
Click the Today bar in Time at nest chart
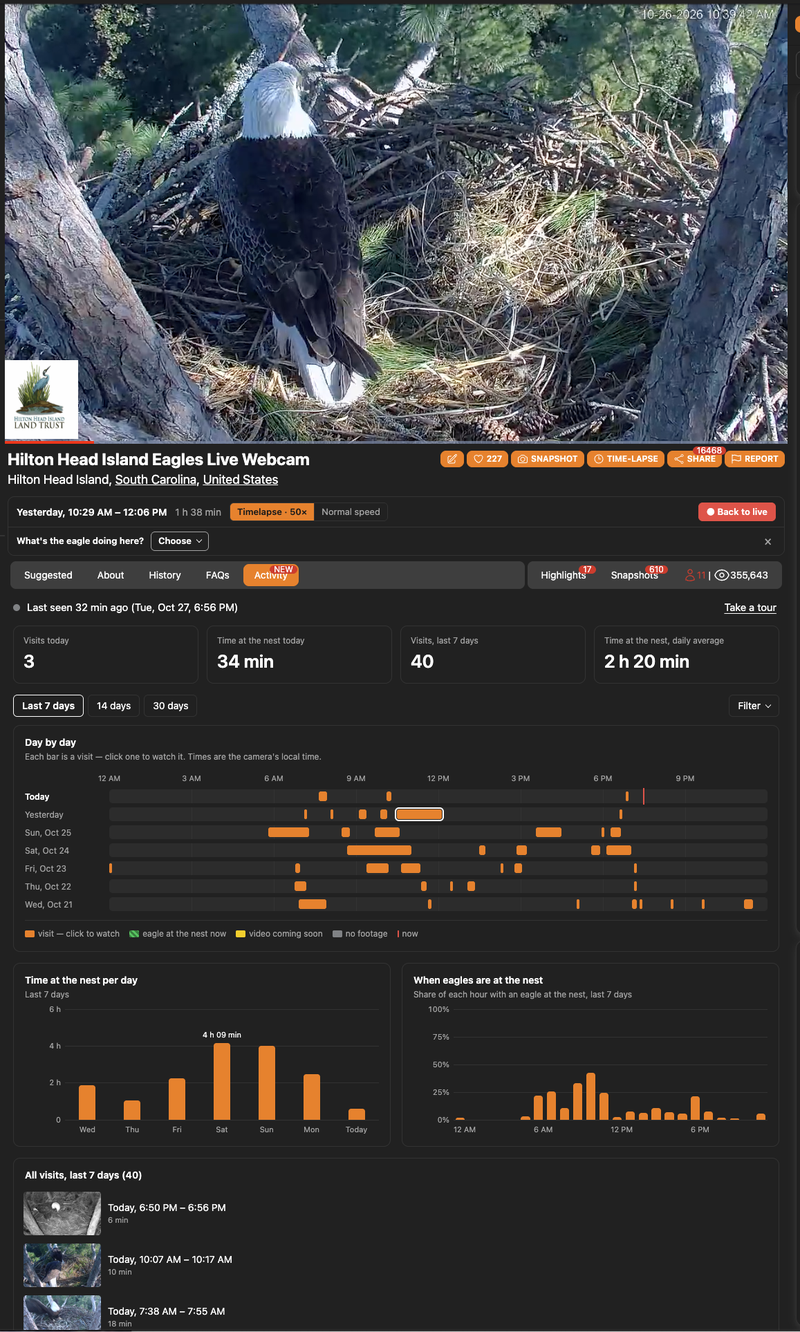click(357, 1114)
